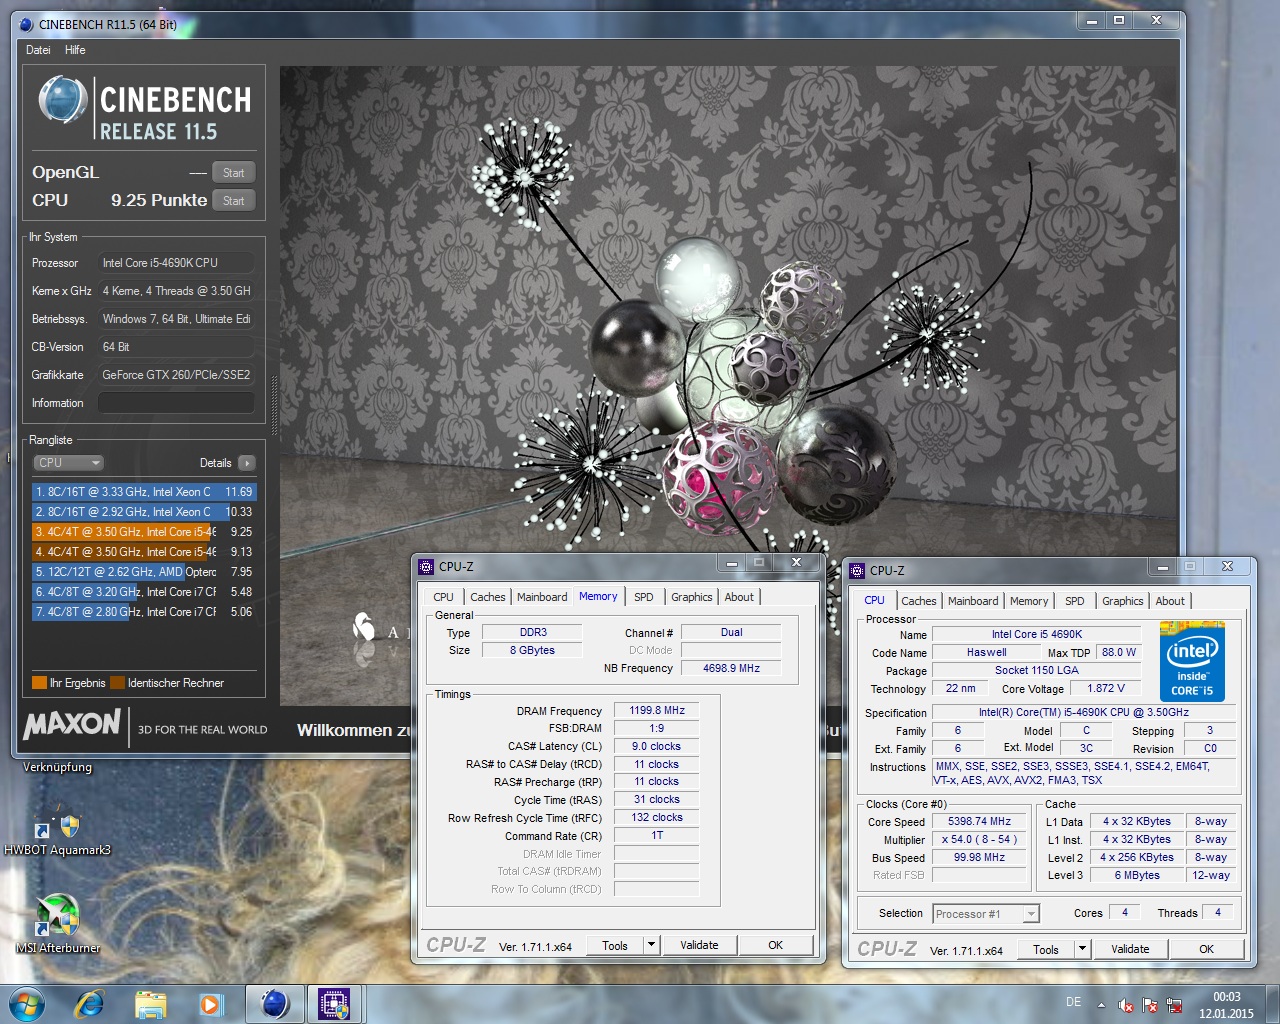Click the Intel Core i5 logo badge

coord(1192,662)
